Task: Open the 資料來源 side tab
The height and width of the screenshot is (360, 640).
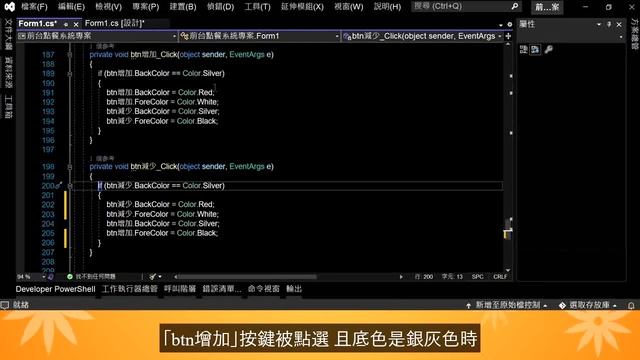Action: [x=8, y=72]
